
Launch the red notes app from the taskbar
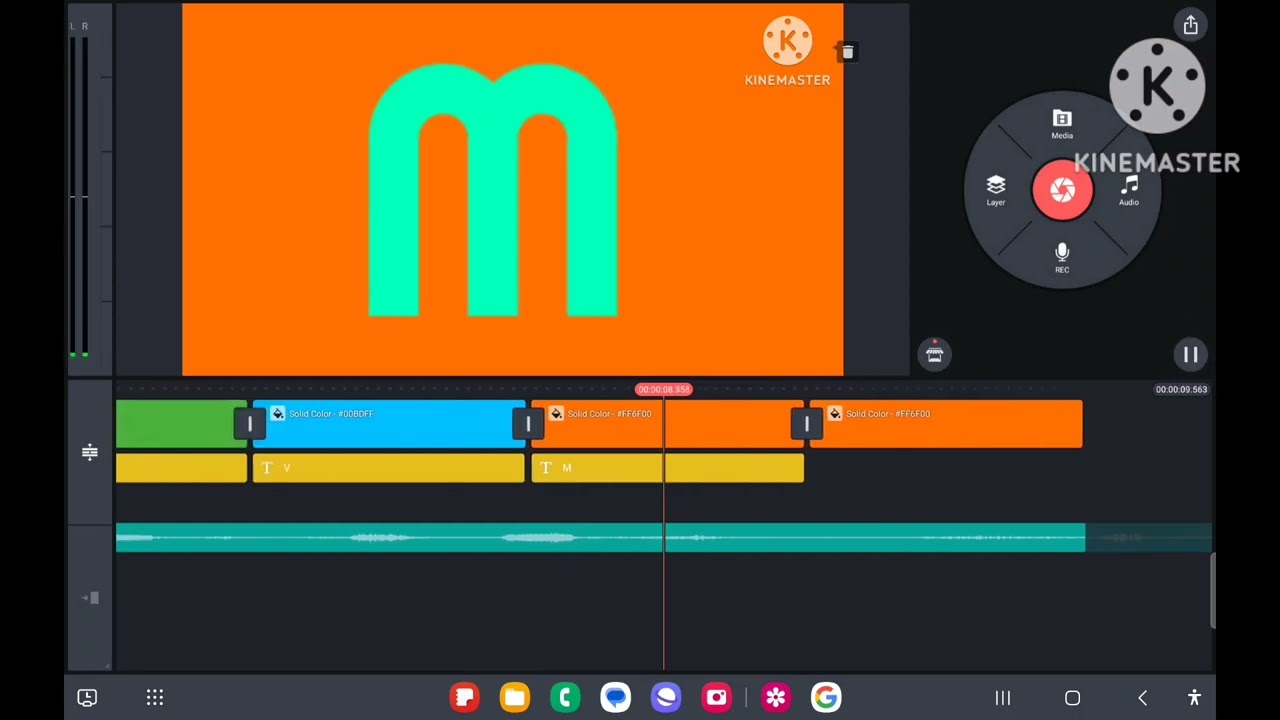(x=465, y=697)
